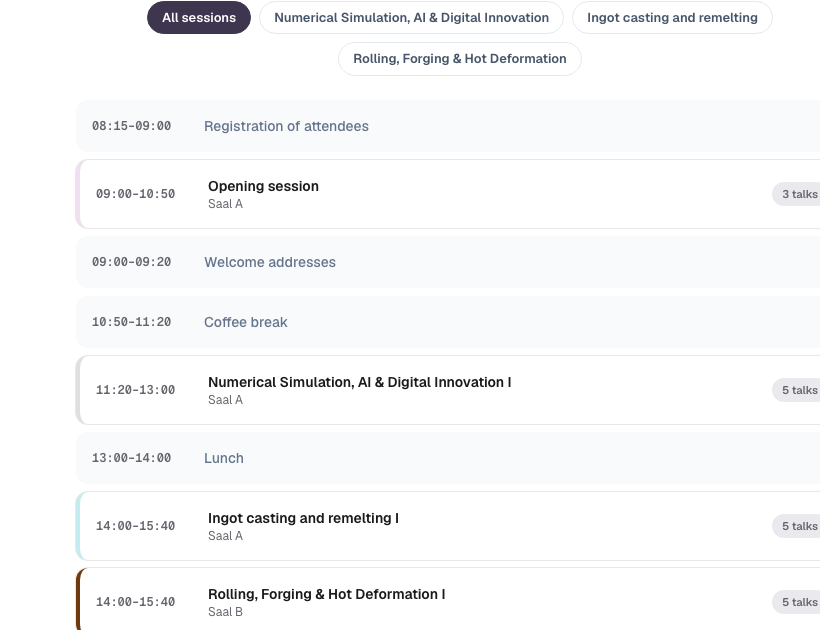
Task: Click the 09:00-10:50 time label
Action: click(135, 194)
